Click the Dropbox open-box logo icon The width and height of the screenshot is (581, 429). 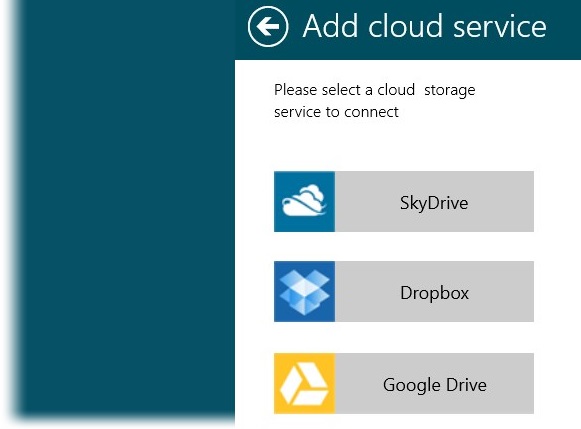(x=304, y=292)
